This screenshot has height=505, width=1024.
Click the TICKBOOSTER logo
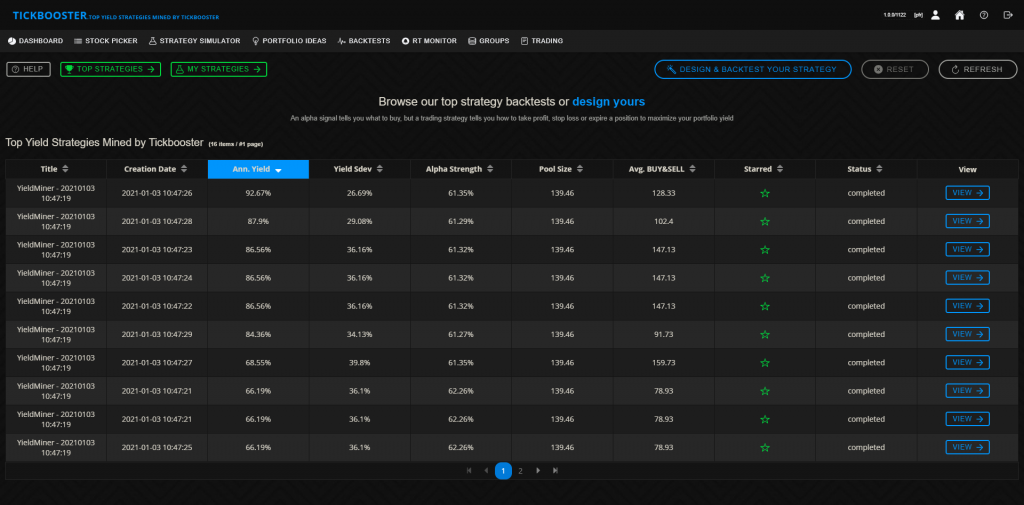point(50,14)
